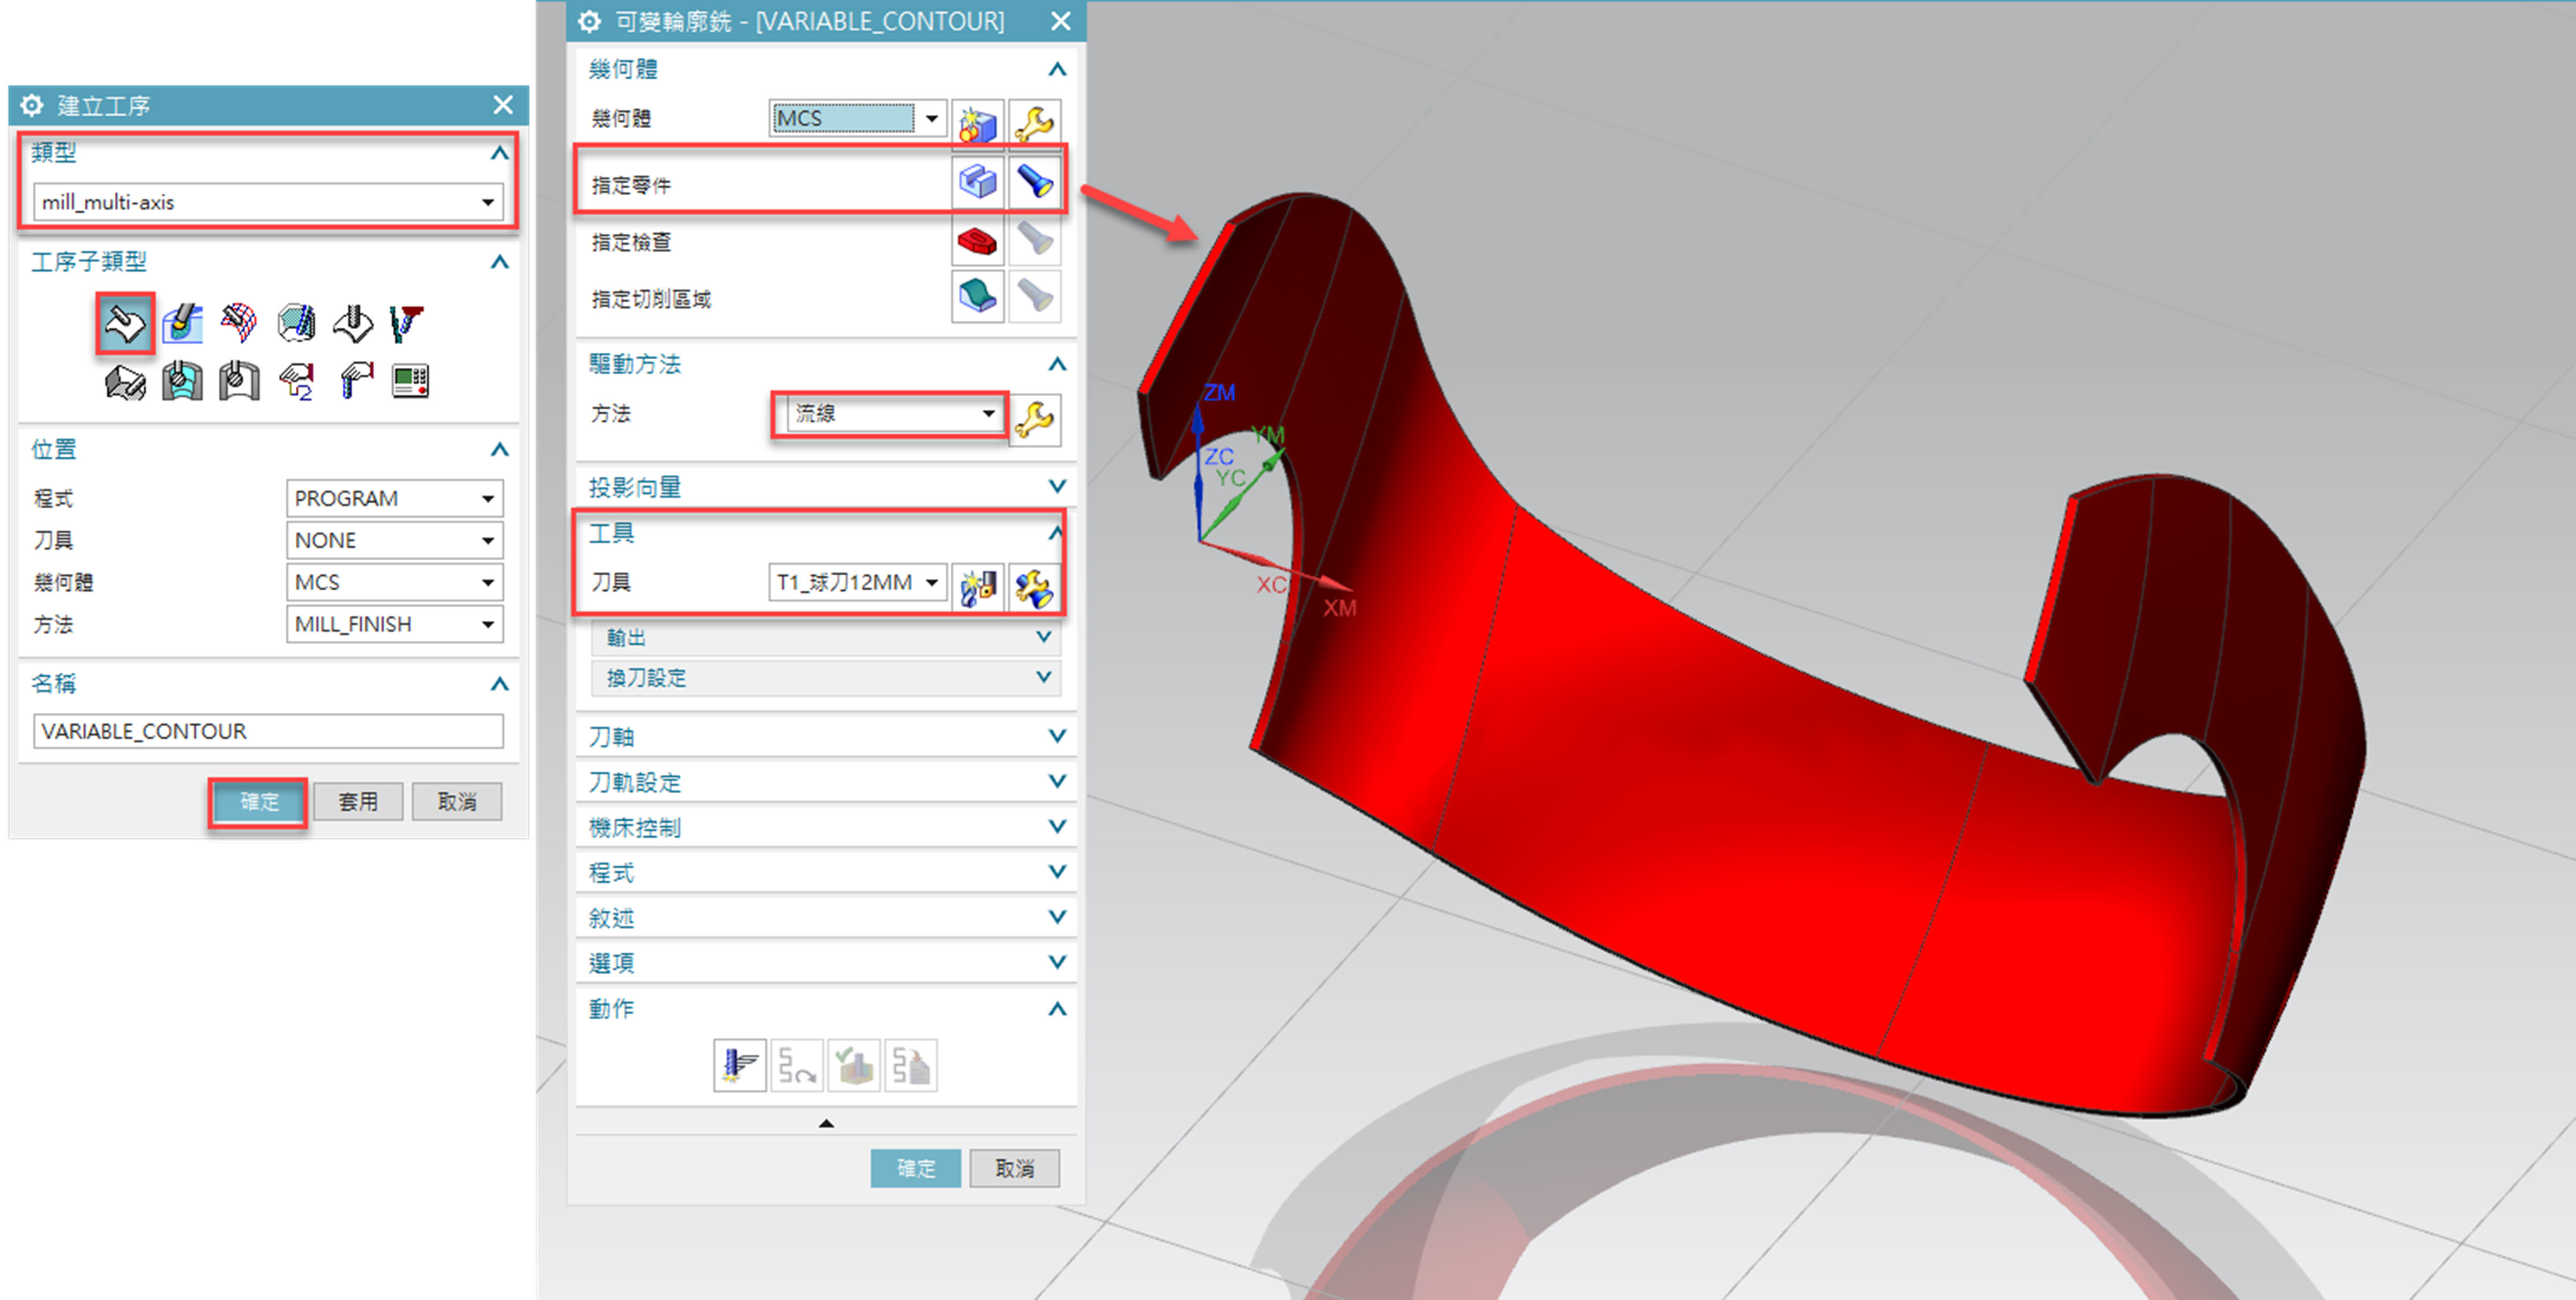Click the edit geometry wrench icon beside MCS

pyautogui.click(x=1034, y=123)
